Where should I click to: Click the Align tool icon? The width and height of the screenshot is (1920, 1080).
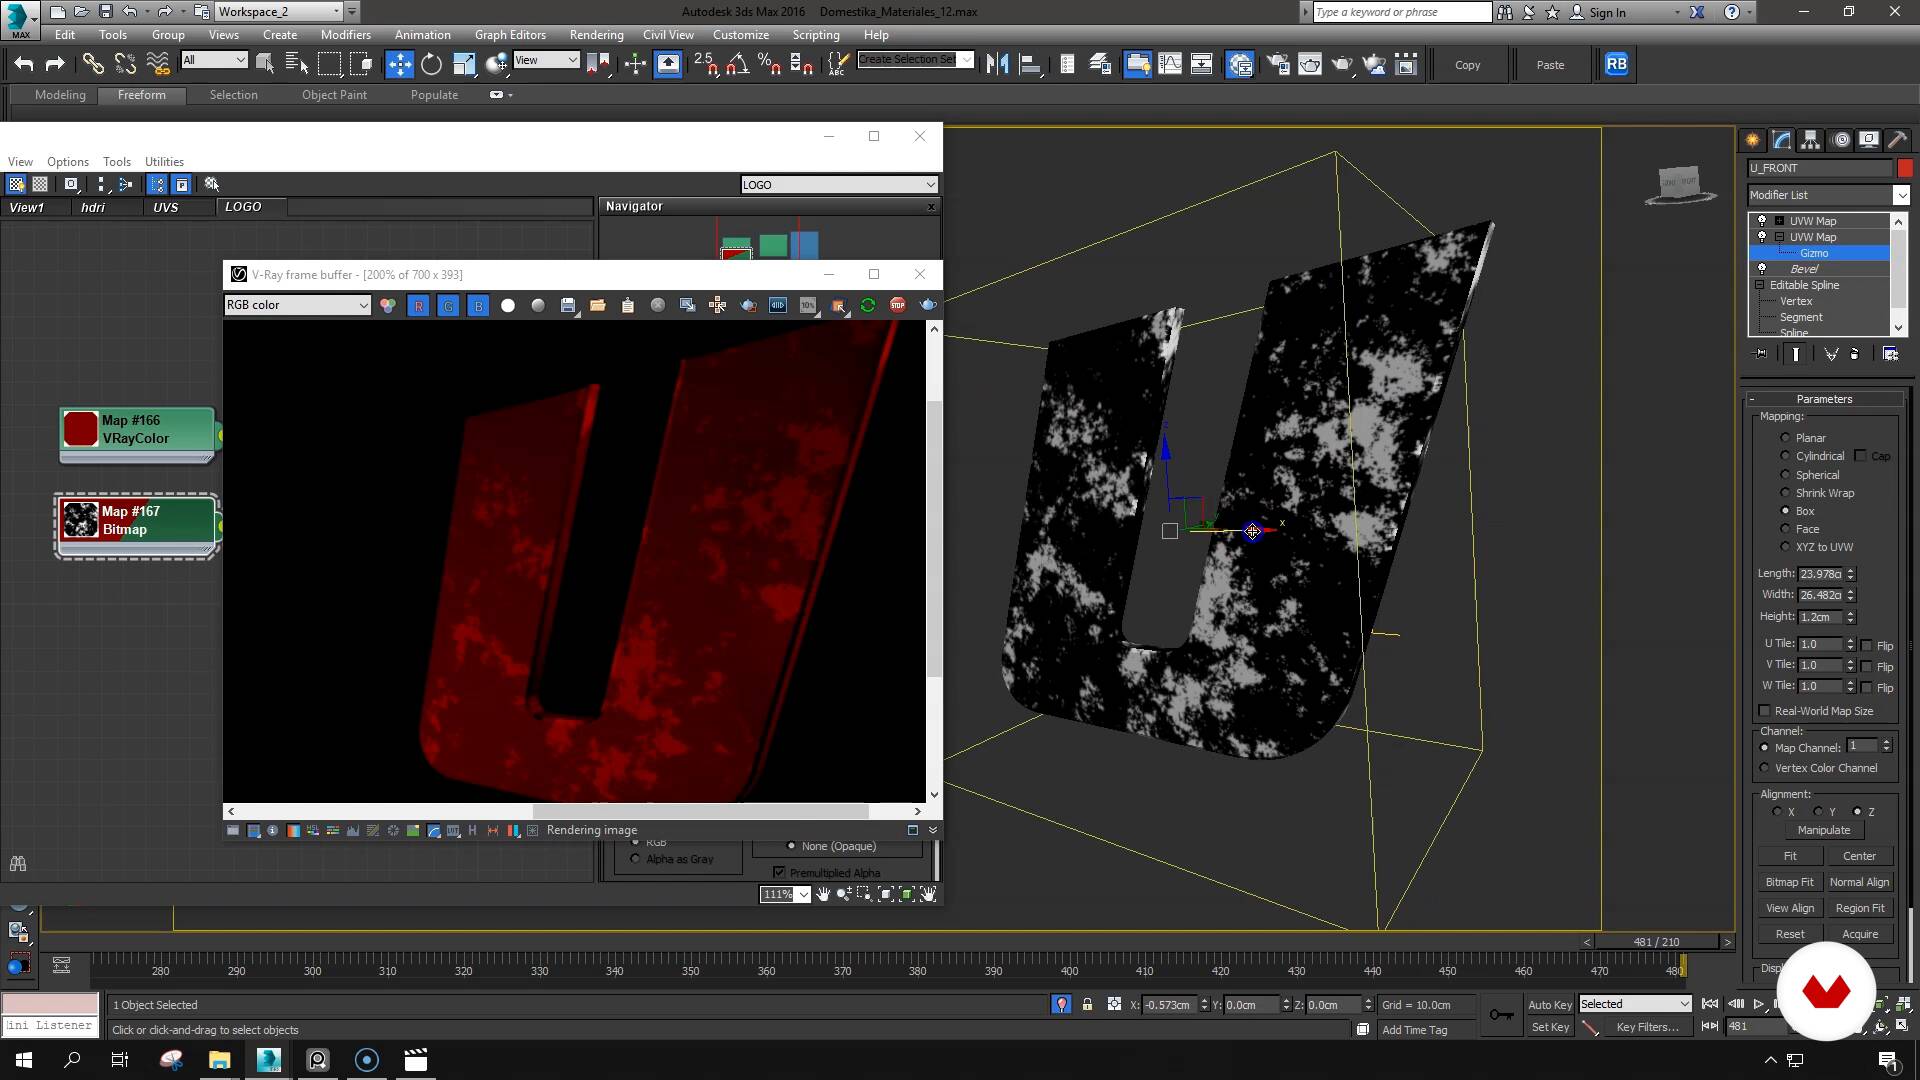point(1029,64)
